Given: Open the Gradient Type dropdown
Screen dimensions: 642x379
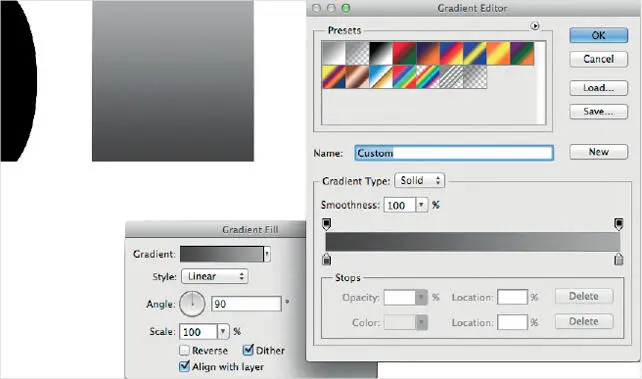Looking at the screenshot, I should (x=420, y=180).
